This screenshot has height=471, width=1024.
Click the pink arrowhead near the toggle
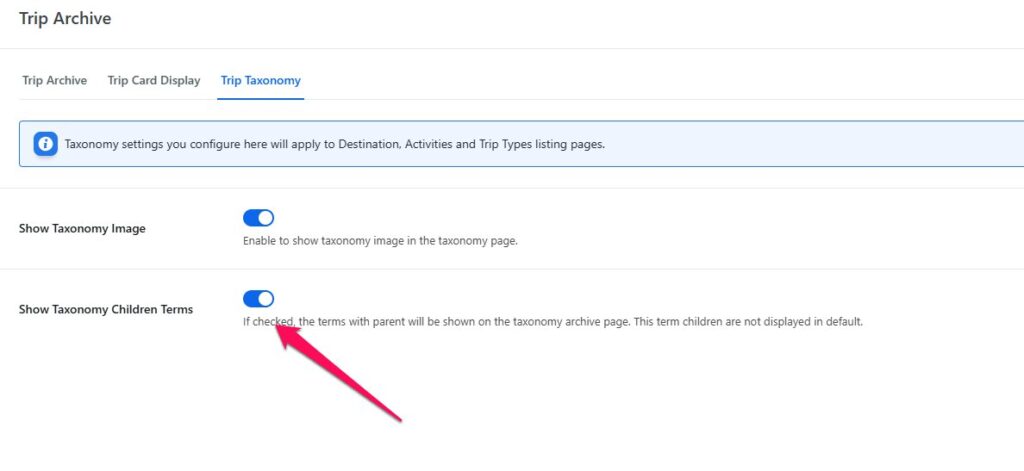tap(285, 335)
